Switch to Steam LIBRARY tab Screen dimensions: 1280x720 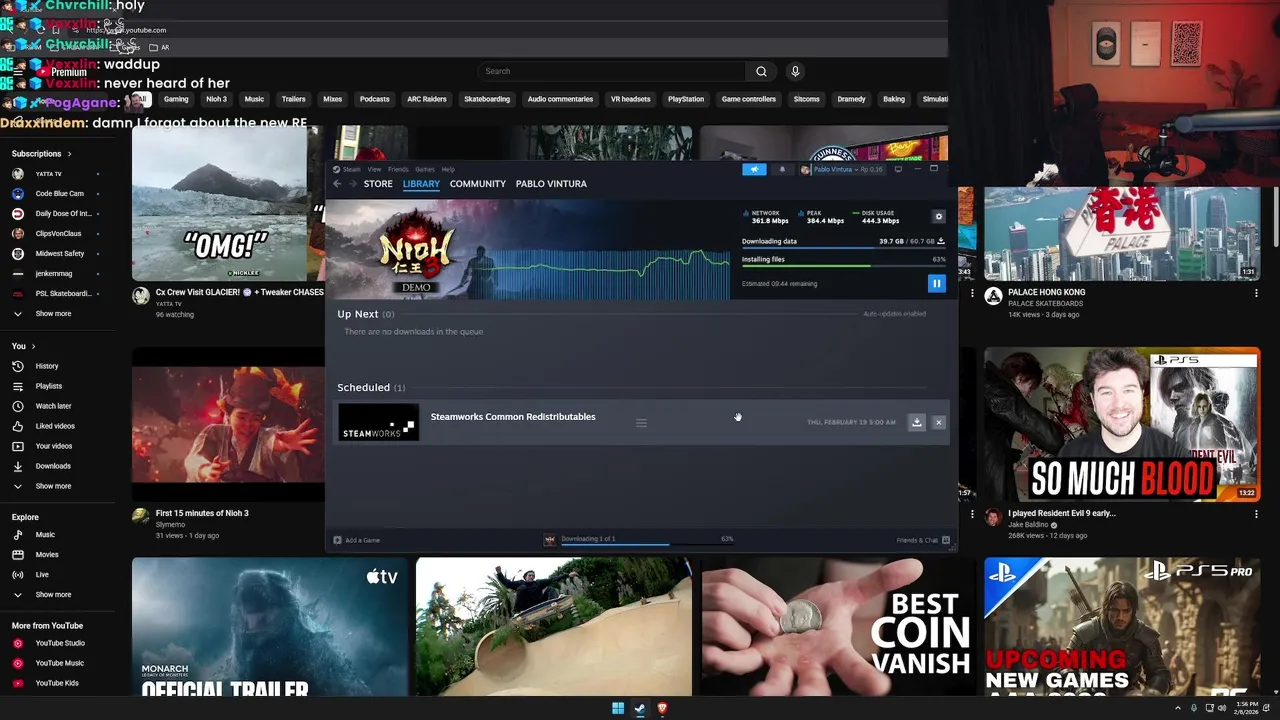click(x=421, y=184)
